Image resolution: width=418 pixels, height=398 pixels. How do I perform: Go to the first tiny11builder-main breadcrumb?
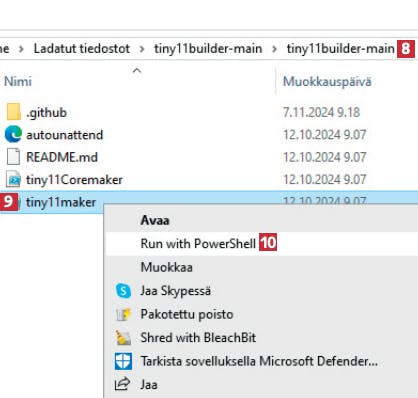click(208, 49)
